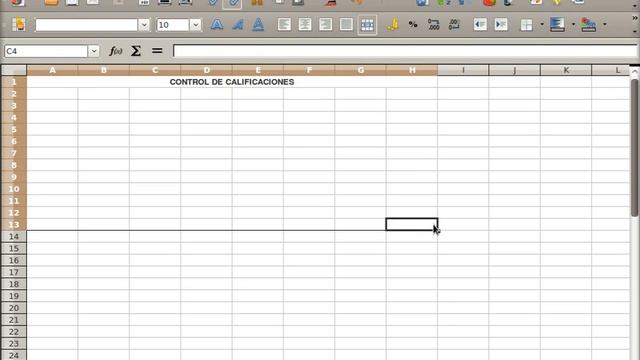Click the Name Box showing C4
This screenshot has width=640, height=360.
pyautogui.click(x=46, y=51)
